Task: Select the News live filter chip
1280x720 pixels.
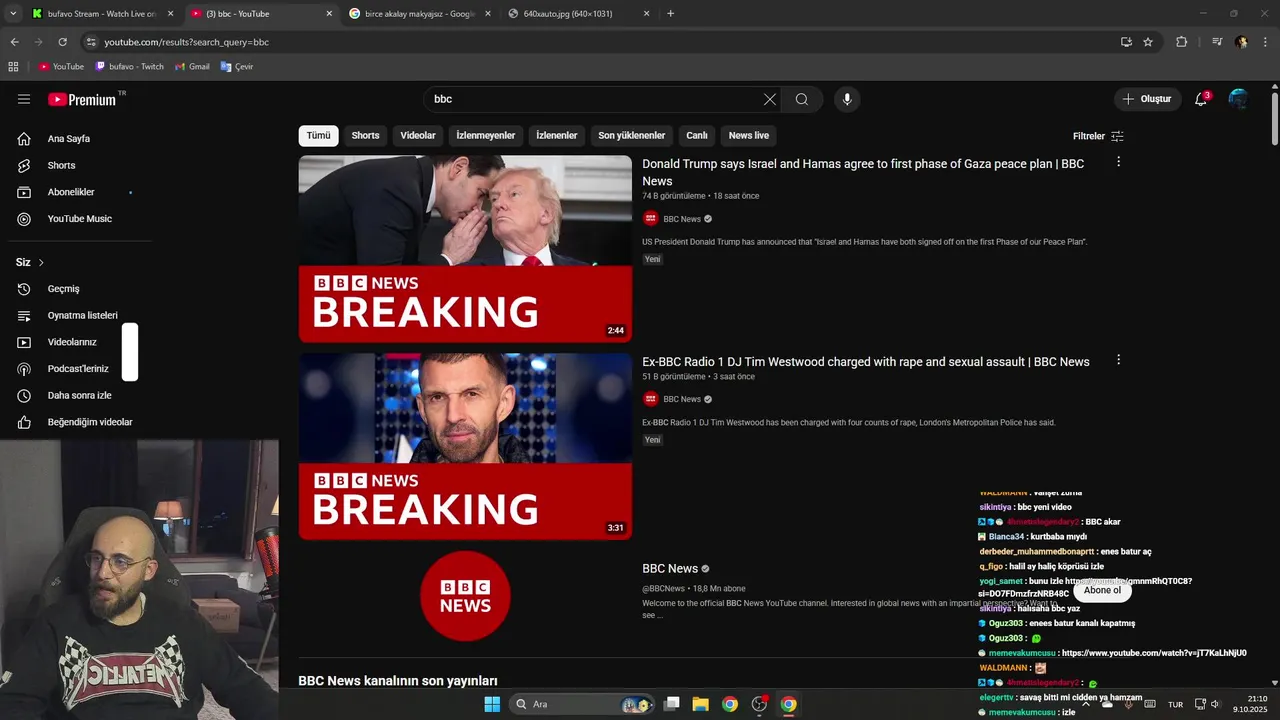Action: [749, 136]
